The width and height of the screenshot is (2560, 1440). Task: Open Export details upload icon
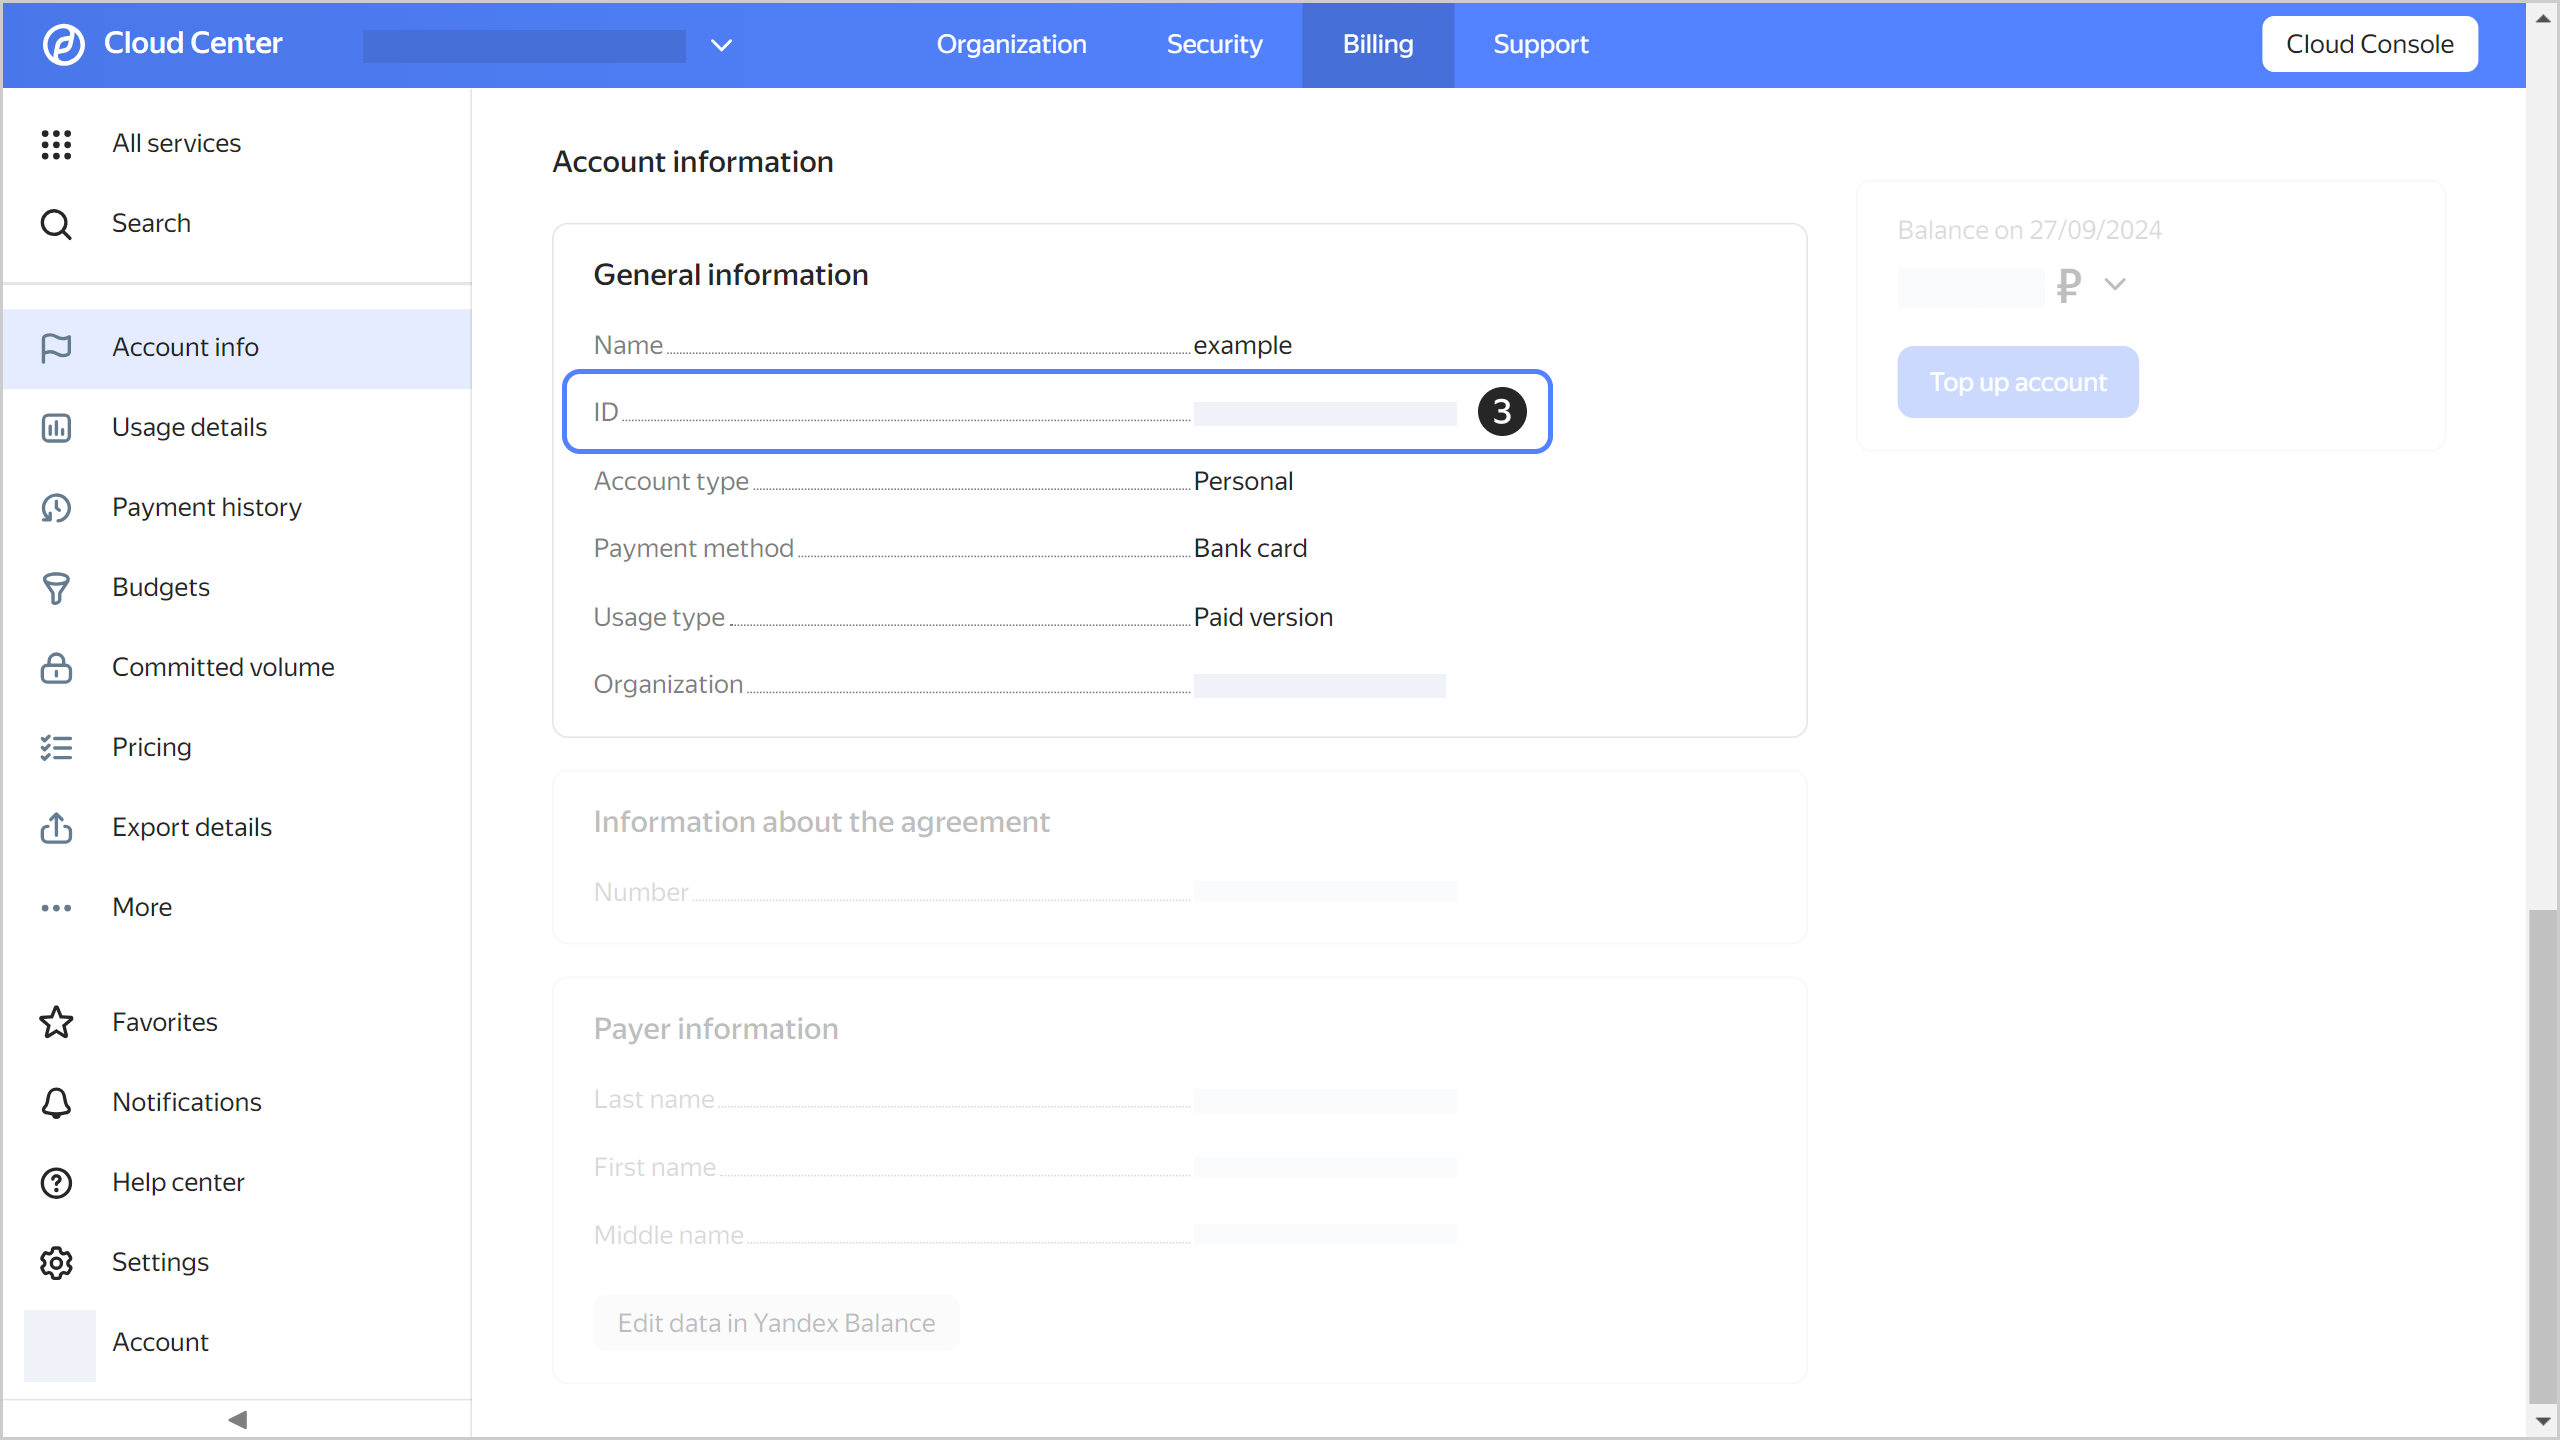56,828
